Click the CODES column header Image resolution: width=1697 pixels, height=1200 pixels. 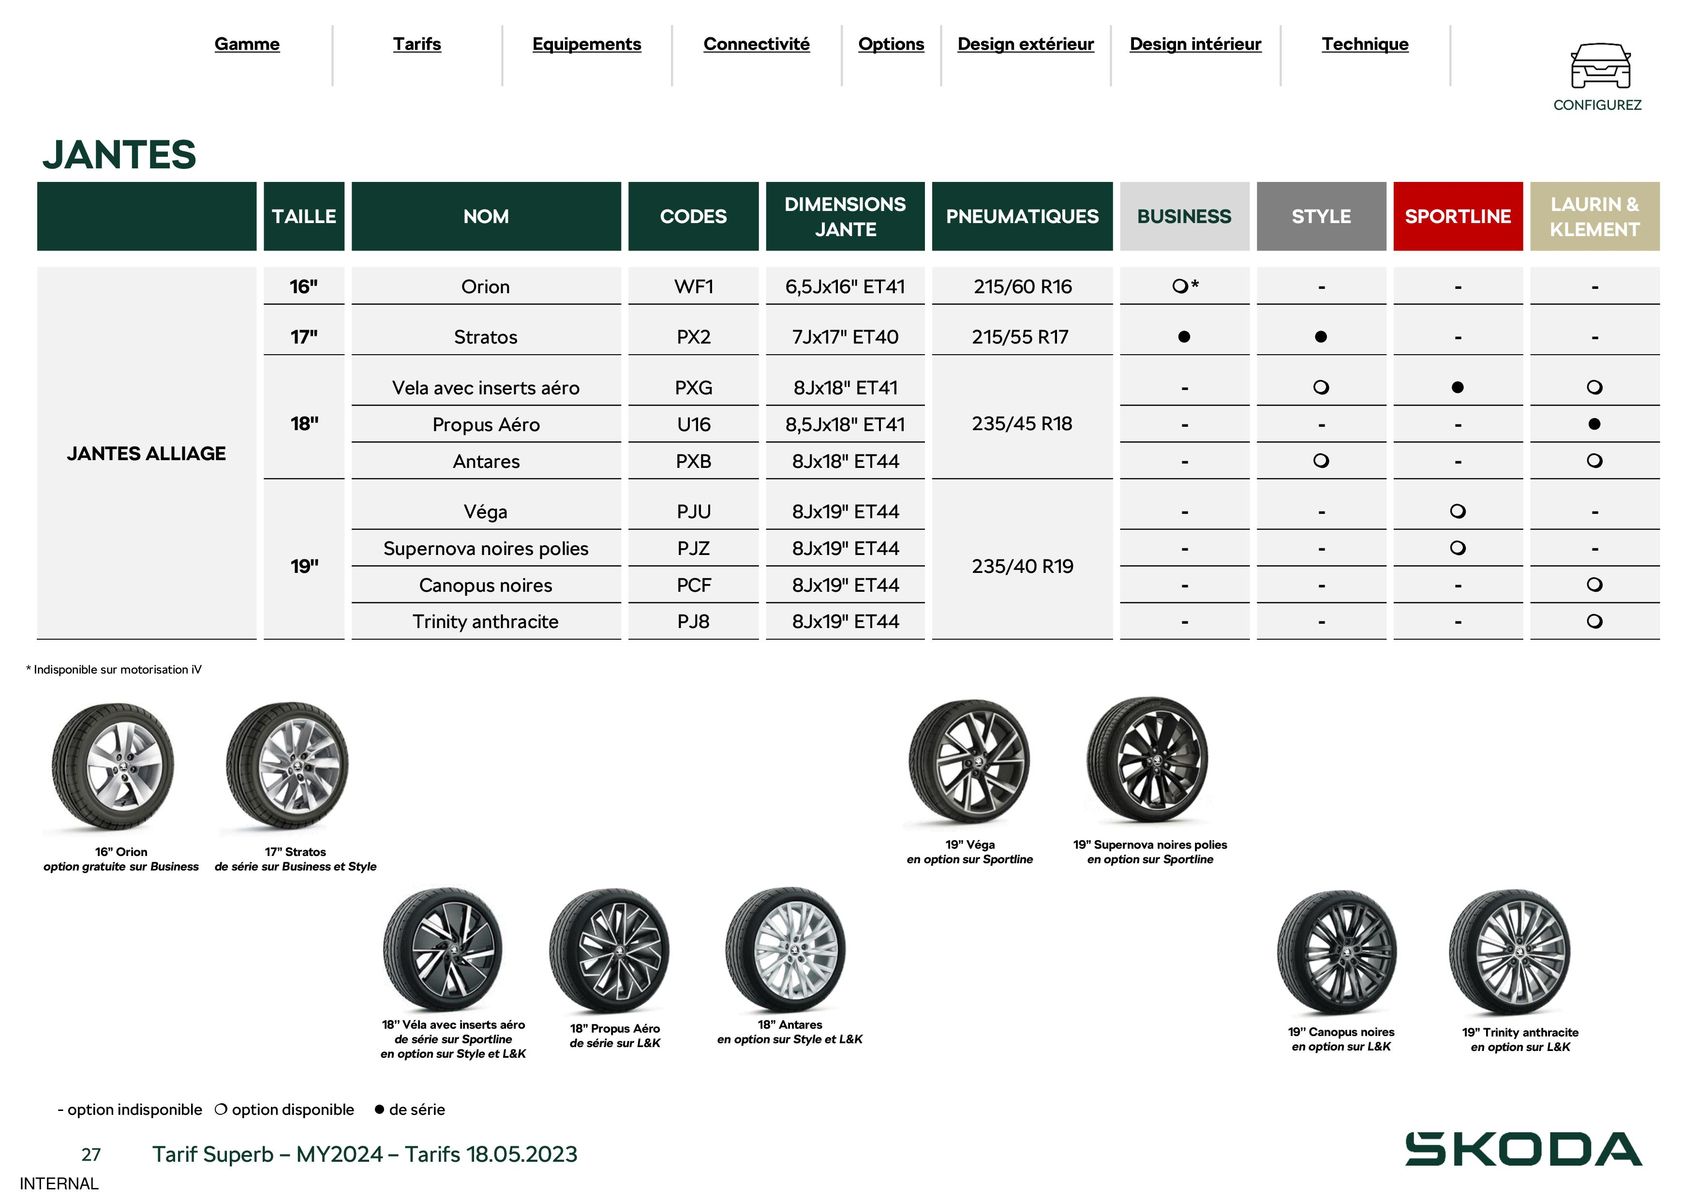pos(693,216)
